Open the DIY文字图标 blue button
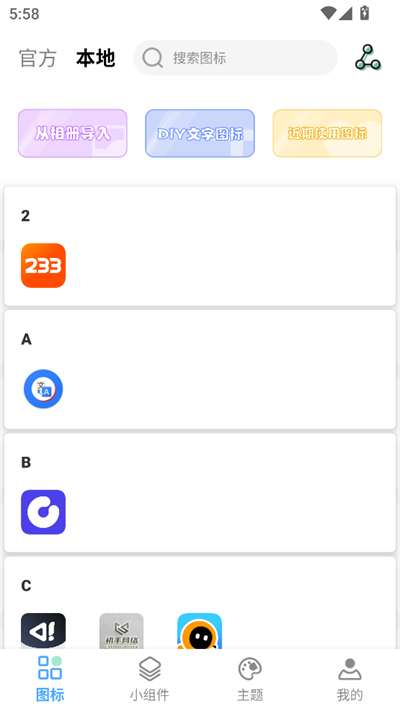Viewport: 400px width, 711px height. pos(200,133)
